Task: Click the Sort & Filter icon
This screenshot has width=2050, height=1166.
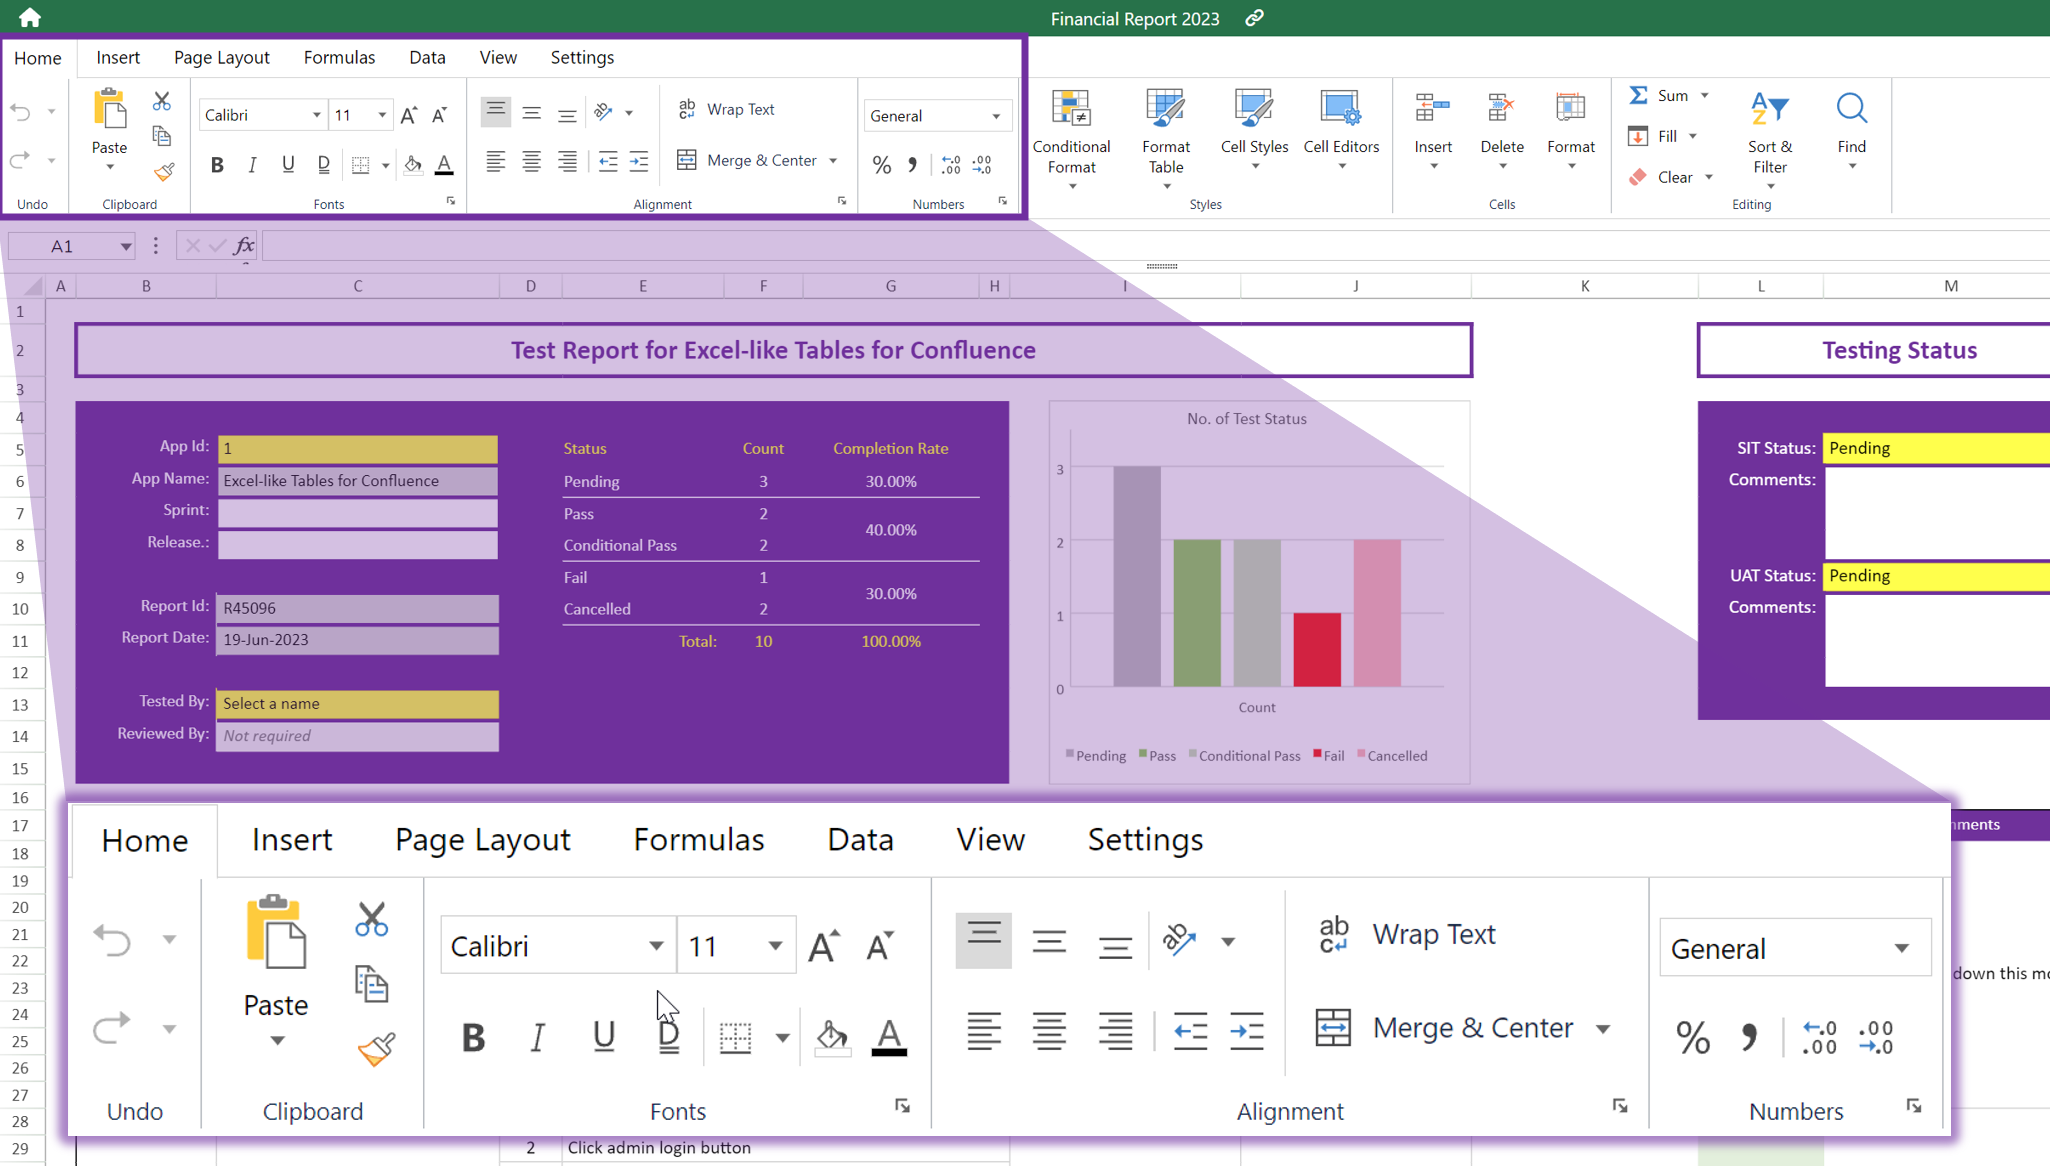Action: 1769,110
